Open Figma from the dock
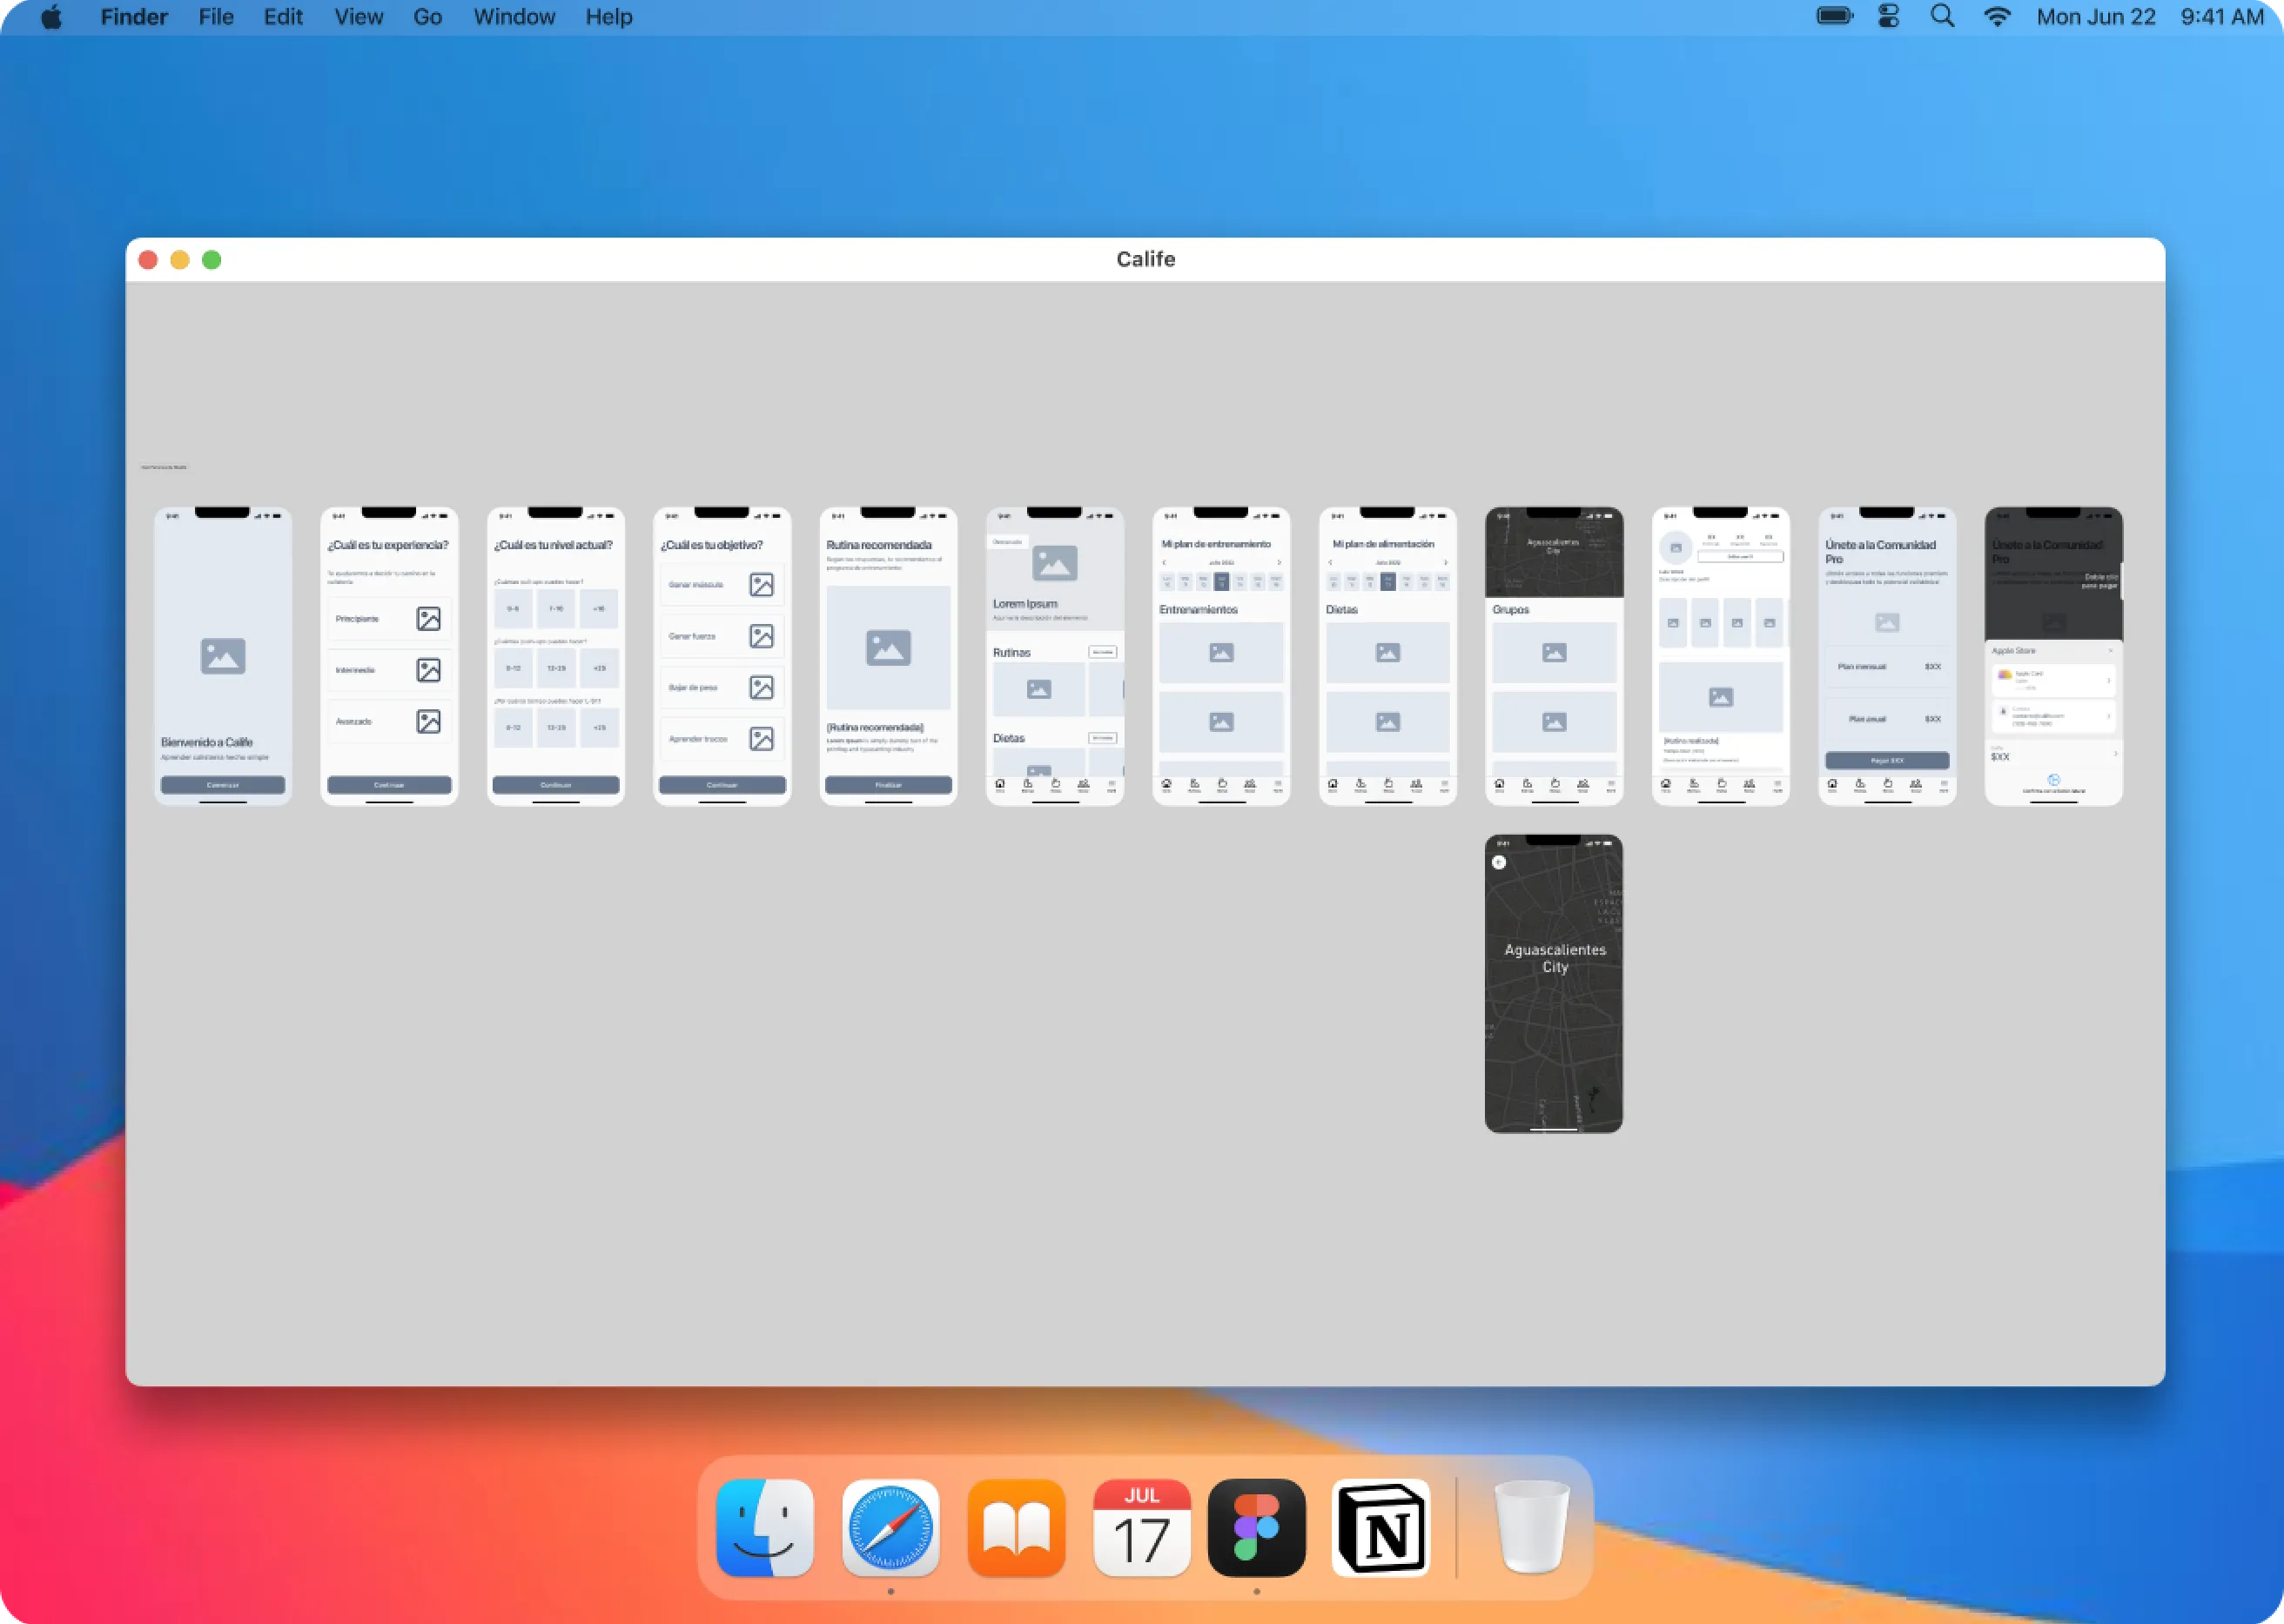The height and width of the screenshot is (1624, 2284). click(1256, 1527)
